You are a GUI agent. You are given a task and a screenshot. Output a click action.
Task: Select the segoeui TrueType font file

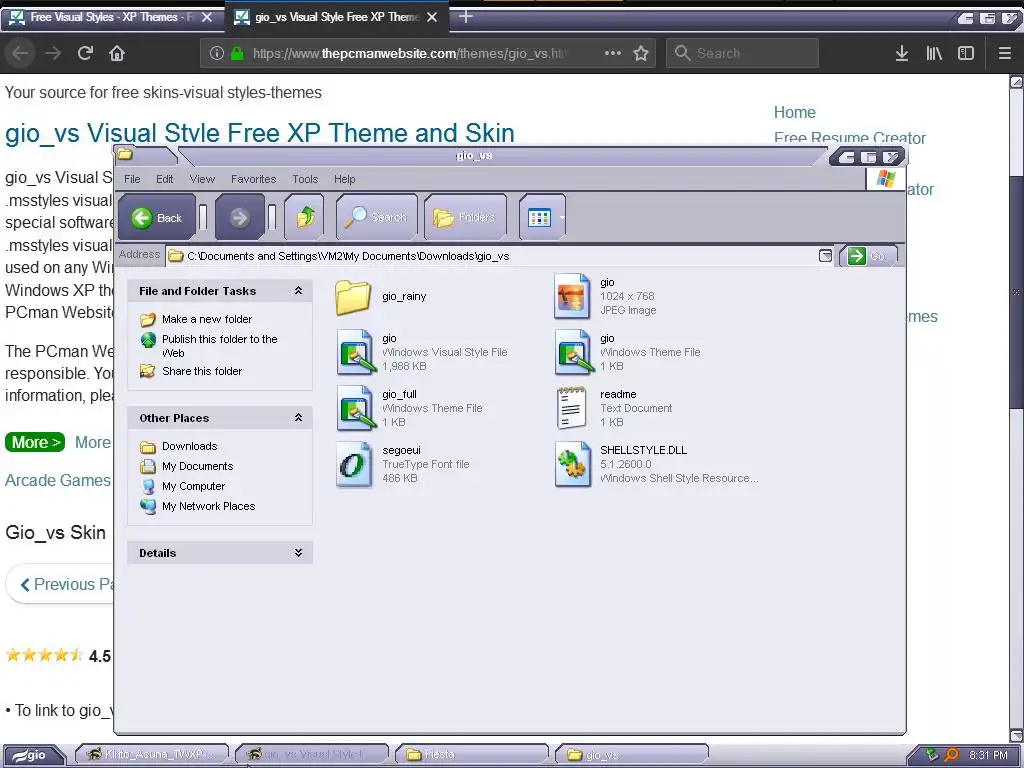pyautogui.click(x=353, y=464)
